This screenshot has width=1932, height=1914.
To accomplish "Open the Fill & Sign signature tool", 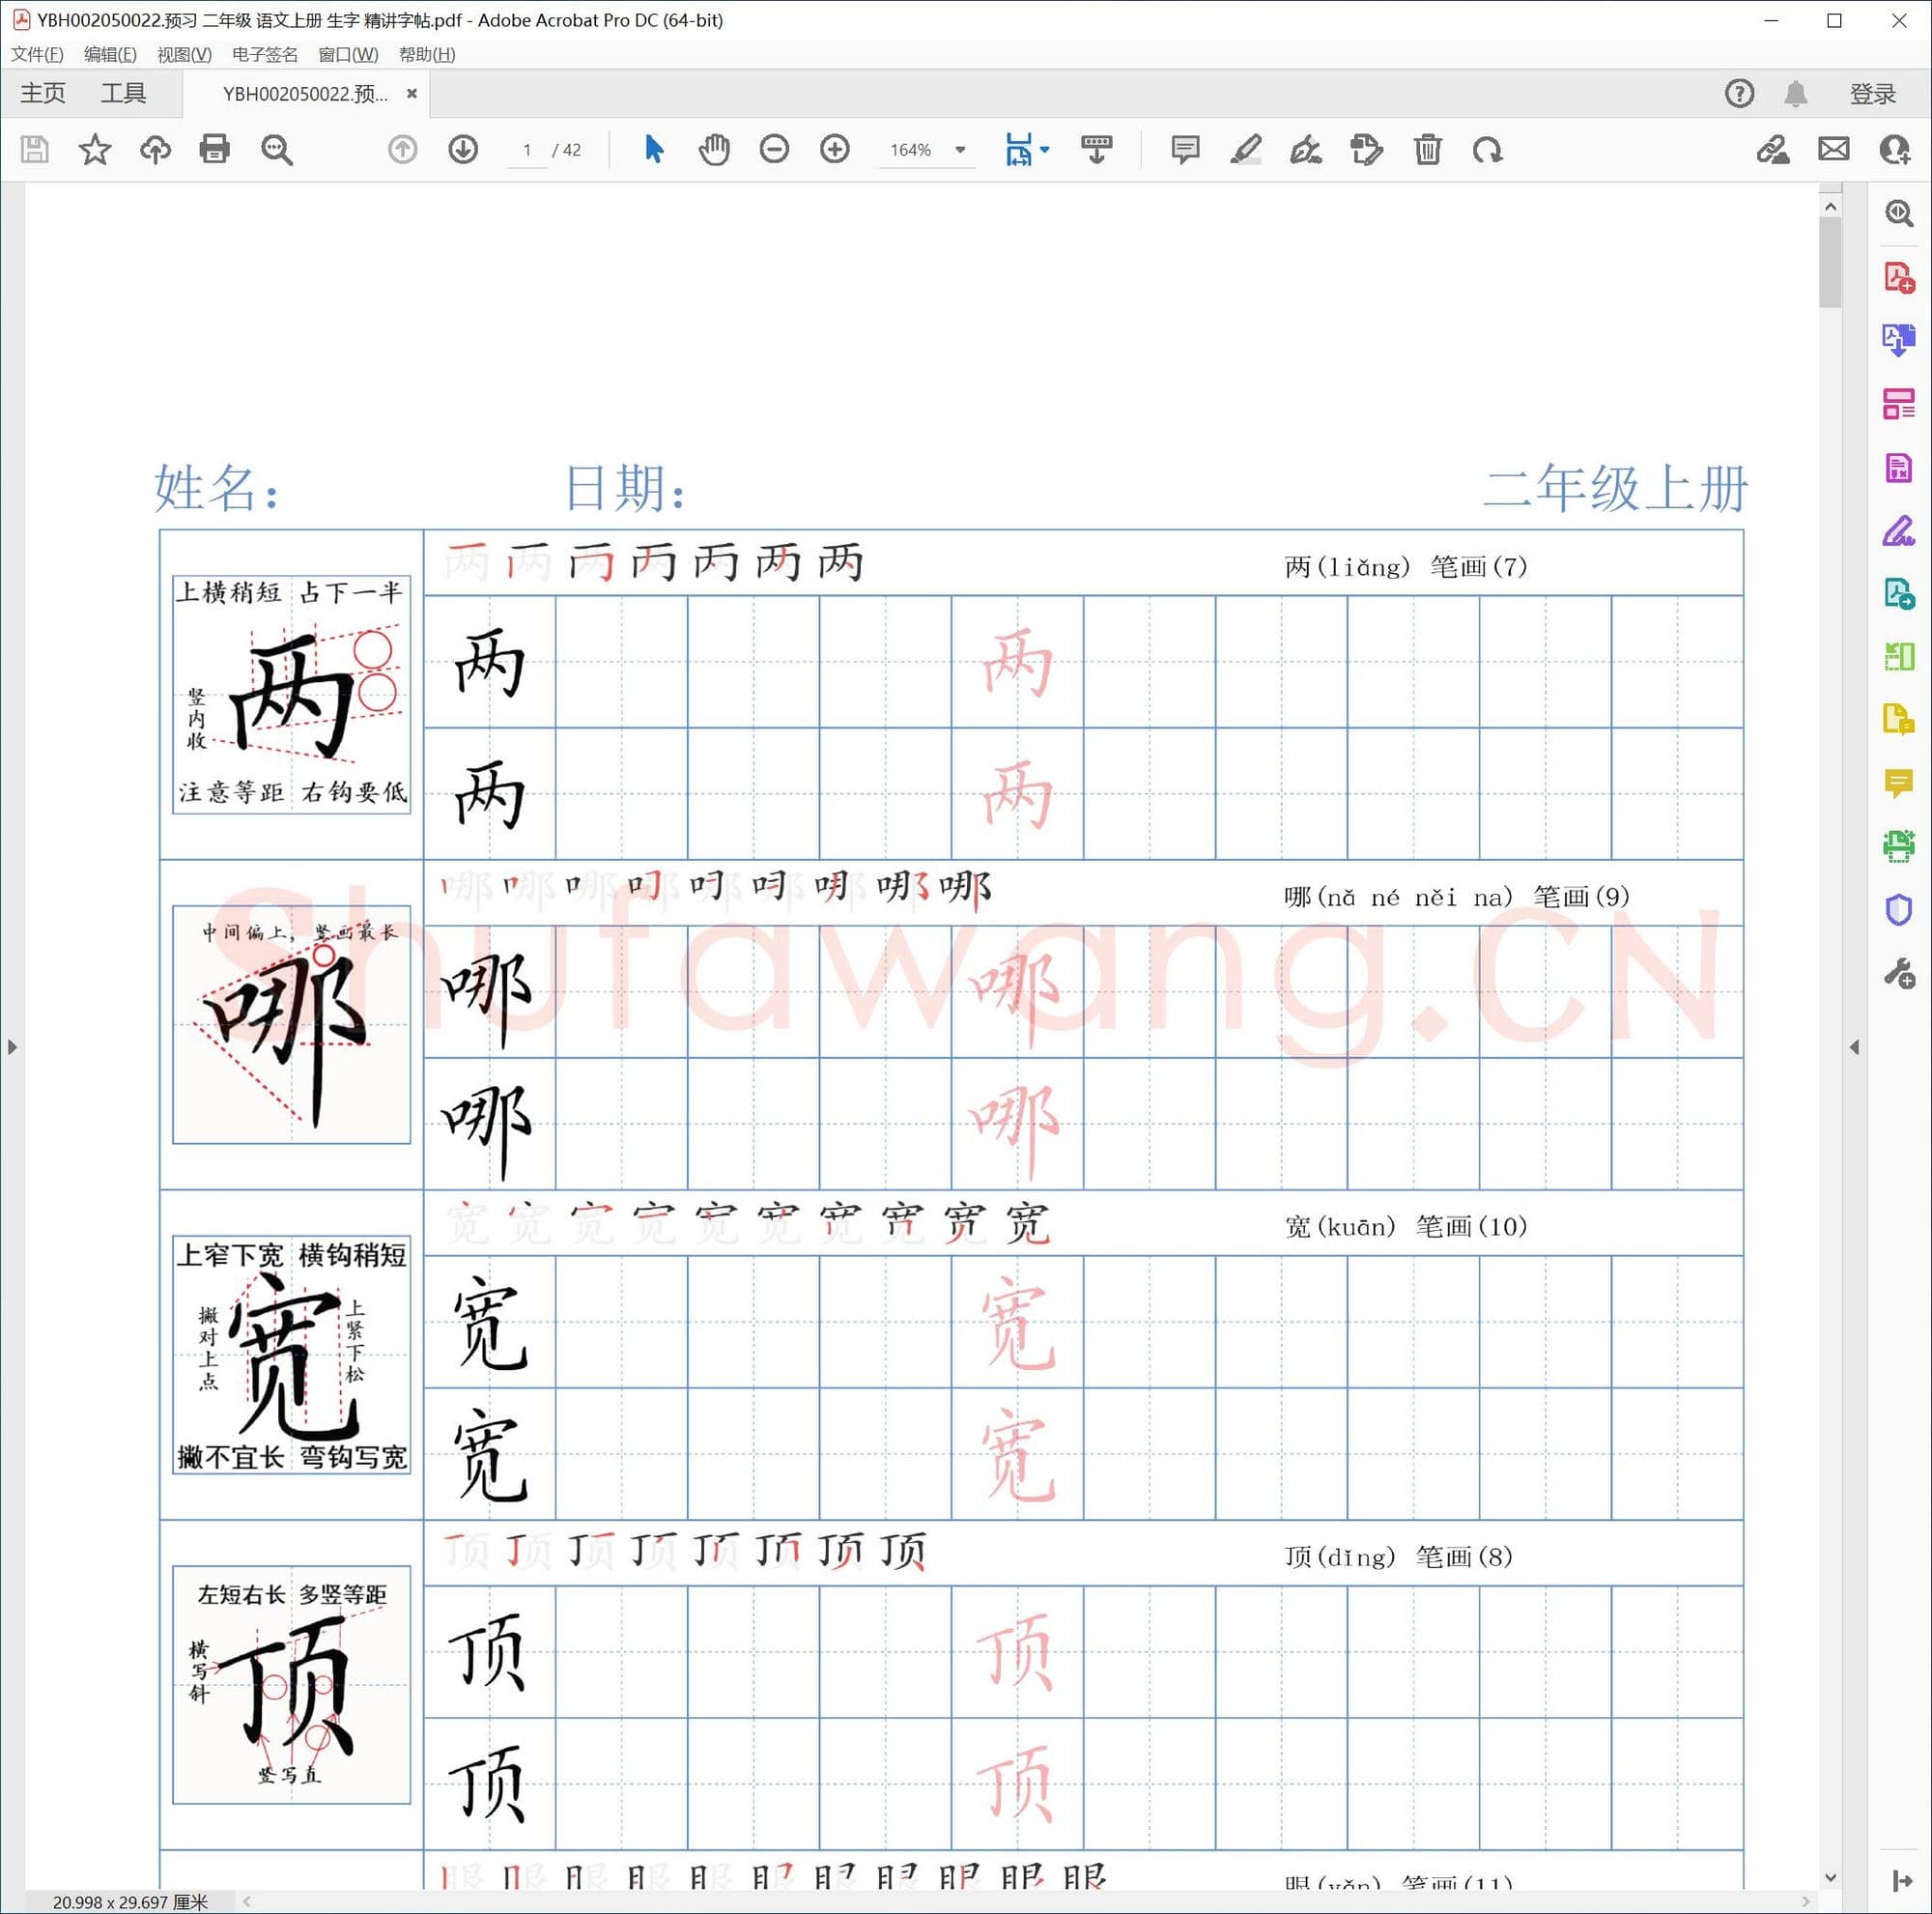I will [1305, 149].
